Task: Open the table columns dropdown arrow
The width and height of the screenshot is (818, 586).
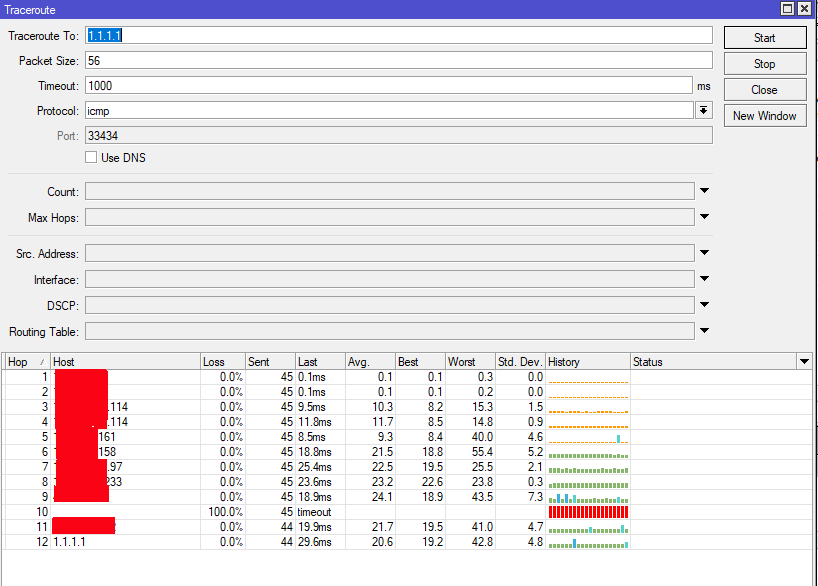Action: pos(804,361)
